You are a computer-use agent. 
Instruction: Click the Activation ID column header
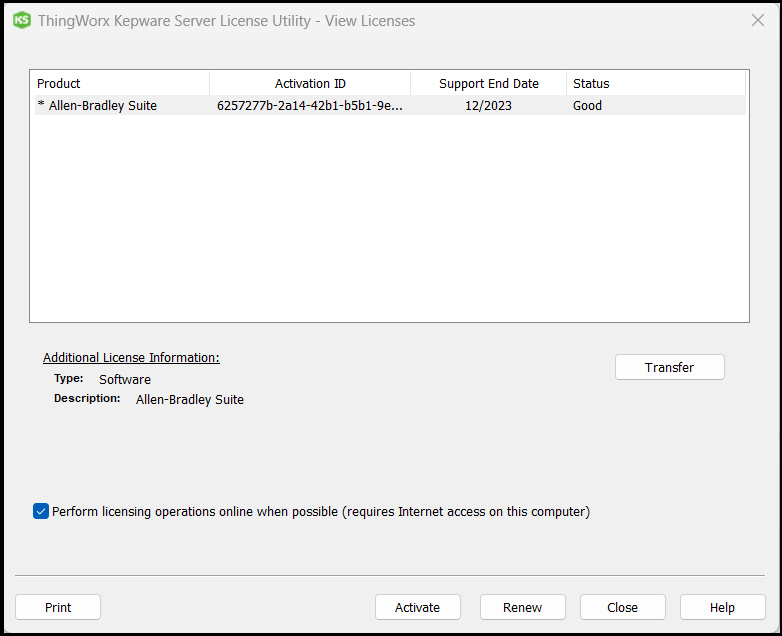(310, 83)
